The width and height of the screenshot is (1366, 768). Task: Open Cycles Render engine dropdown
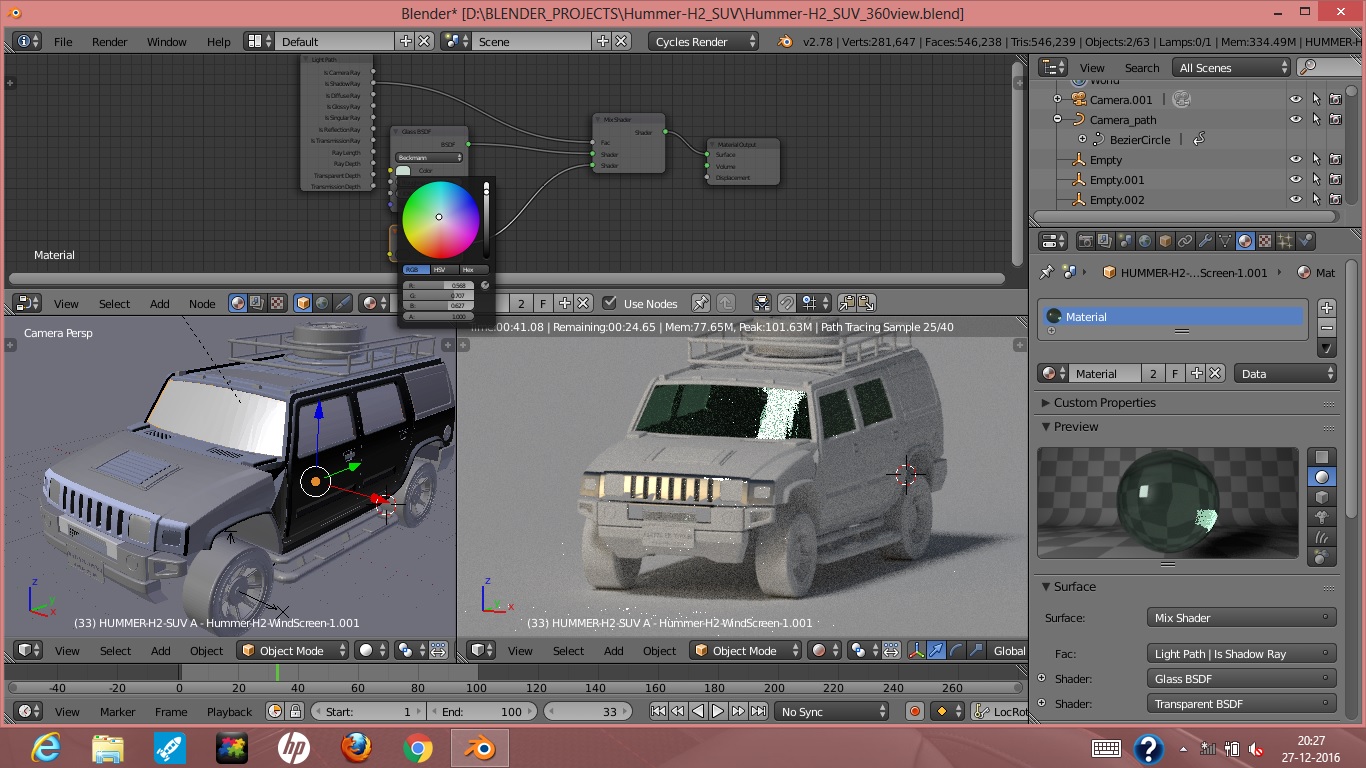click(704, 41)
